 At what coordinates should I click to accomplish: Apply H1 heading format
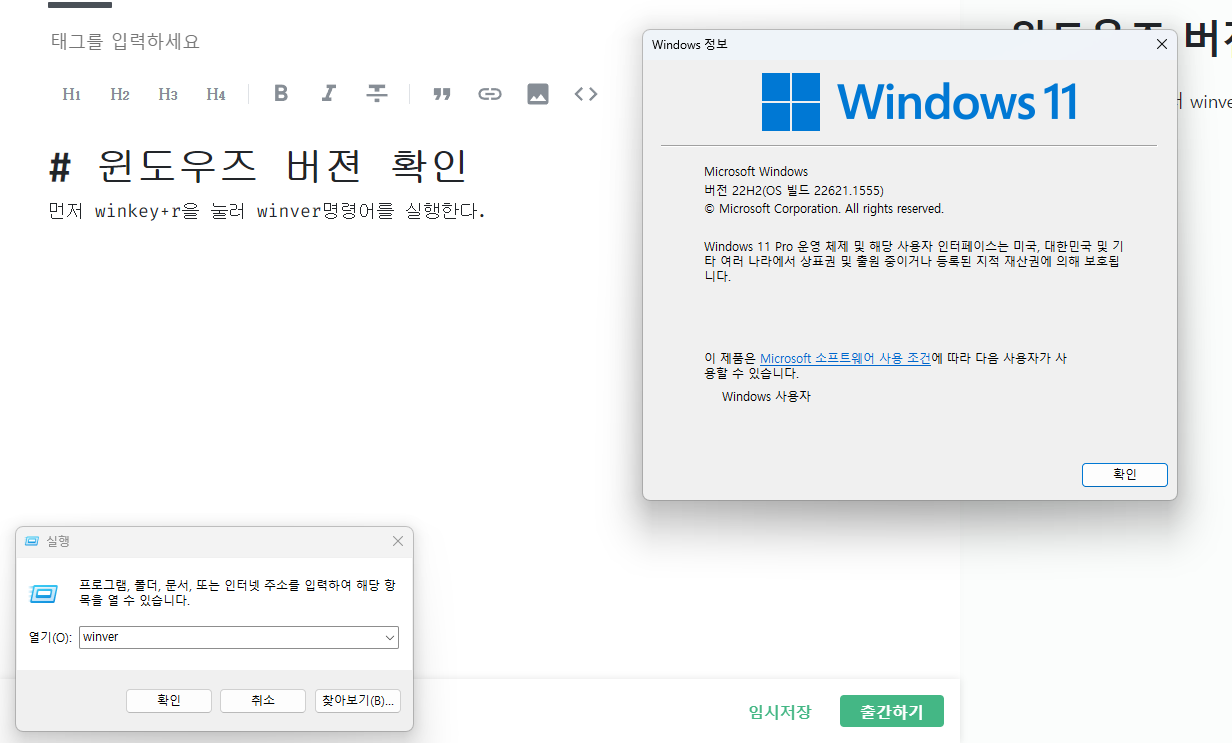pyautogui.click(x=71, y=94)
